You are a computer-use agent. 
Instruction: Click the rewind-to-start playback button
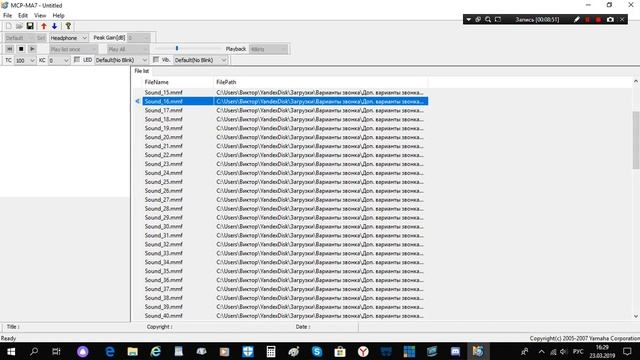coord(9,49)
